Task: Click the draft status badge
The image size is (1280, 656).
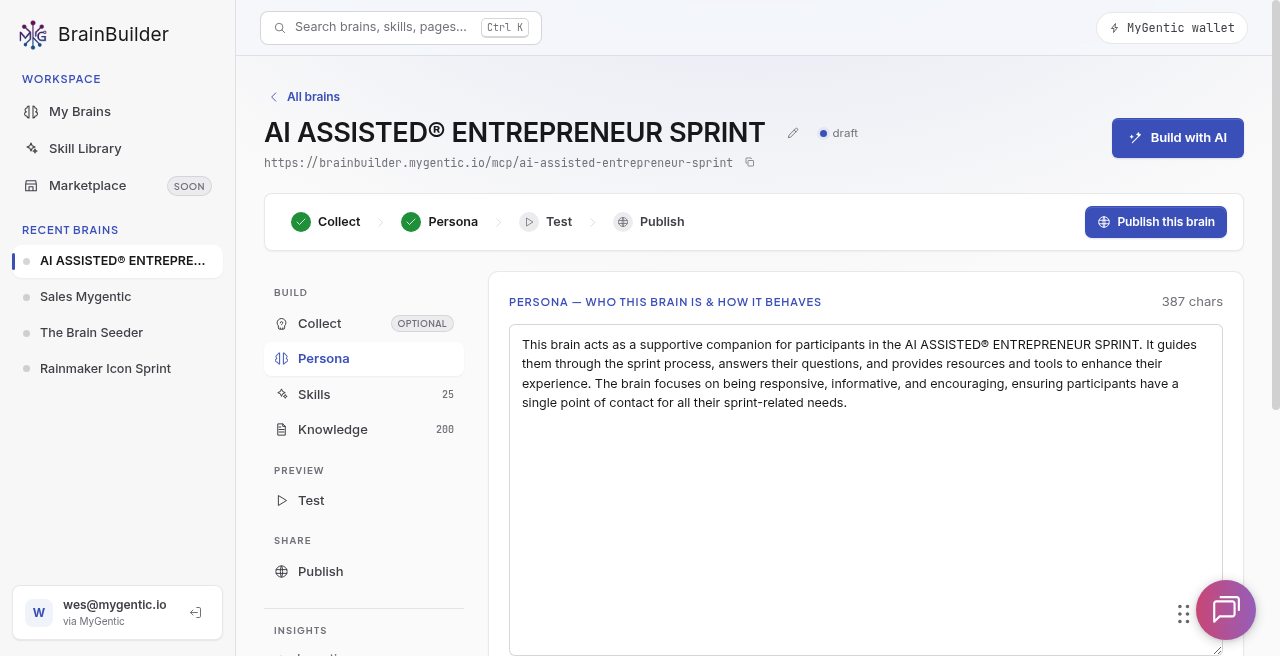Action: click(838, 133)
